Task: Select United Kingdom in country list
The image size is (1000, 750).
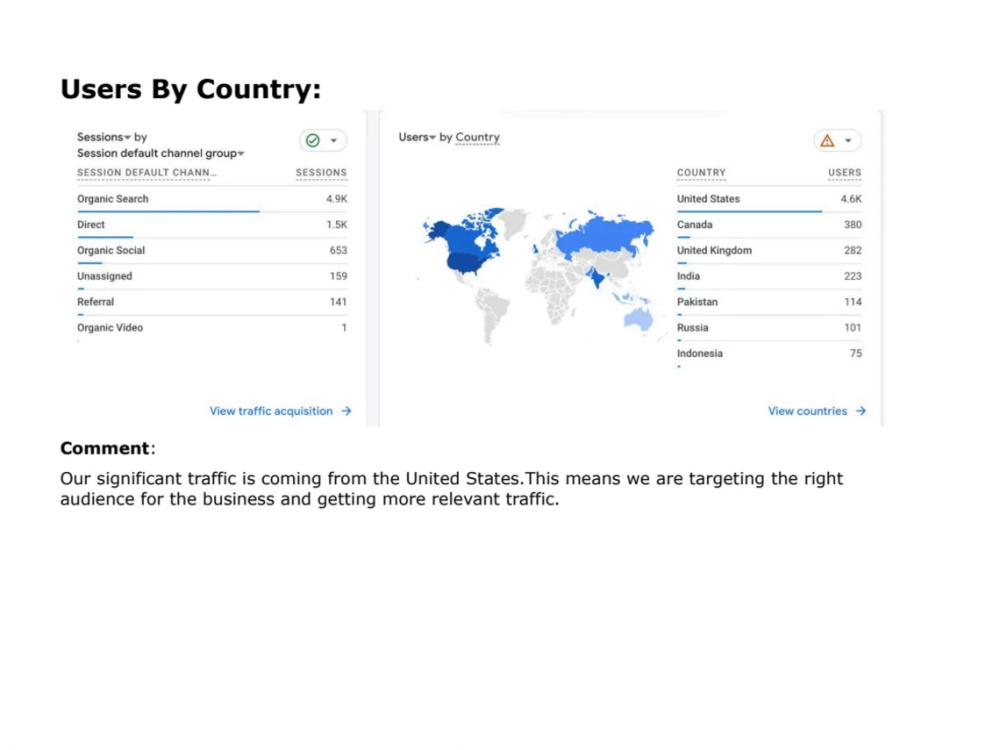Action: pyautogui.click(x=714, y=251)
